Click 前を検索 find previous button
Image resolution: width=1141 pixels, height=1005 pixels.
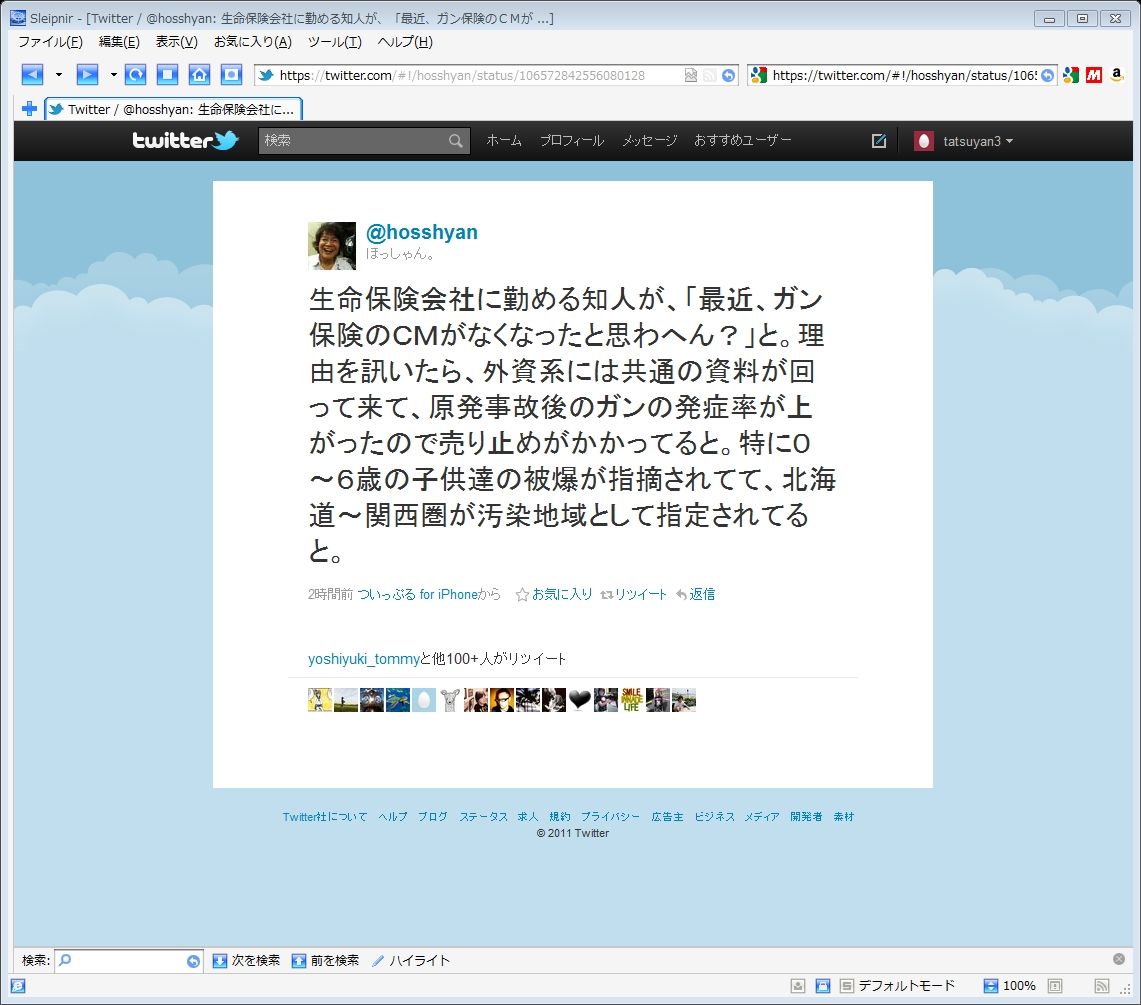(325, 961)
